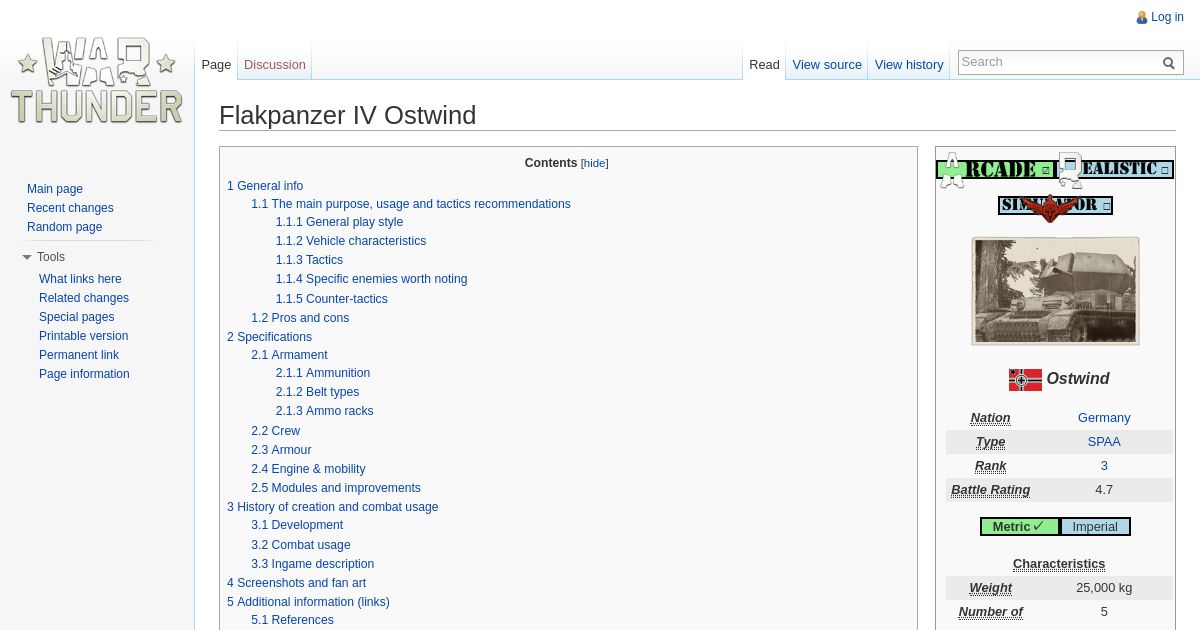Go to Main page in sidebar

coord(55,189)
